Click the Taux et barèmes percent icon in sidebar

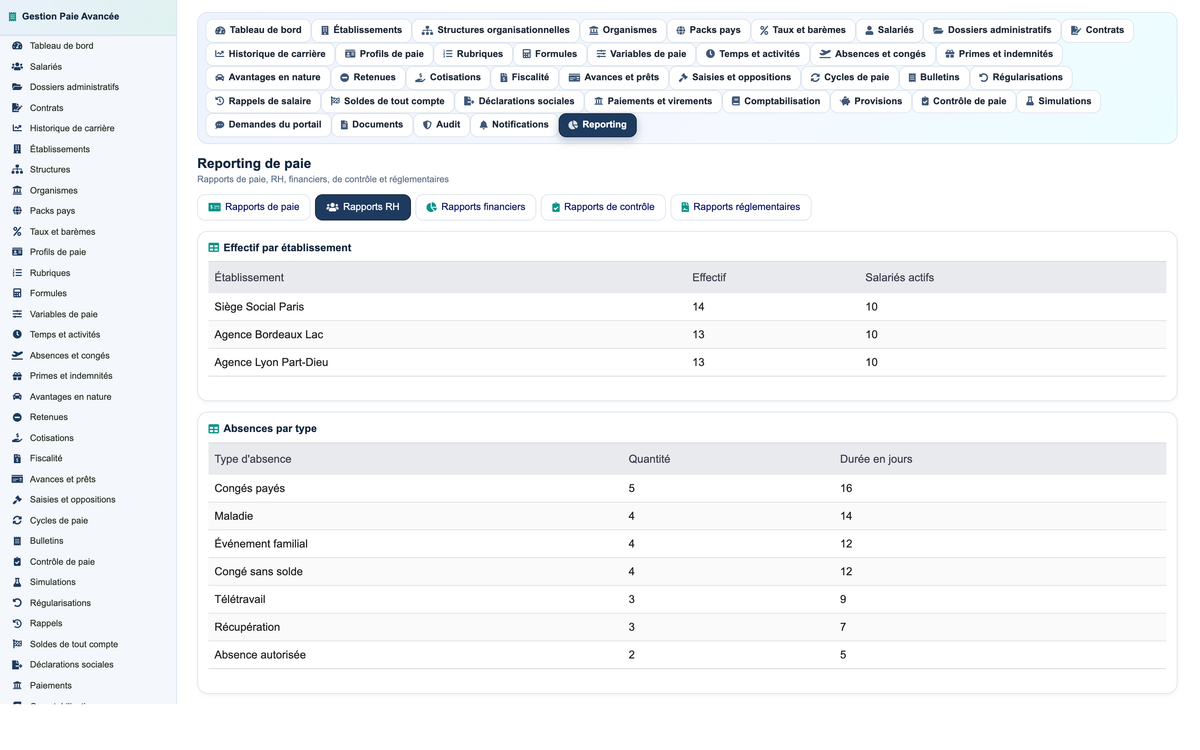coord(17,232)
